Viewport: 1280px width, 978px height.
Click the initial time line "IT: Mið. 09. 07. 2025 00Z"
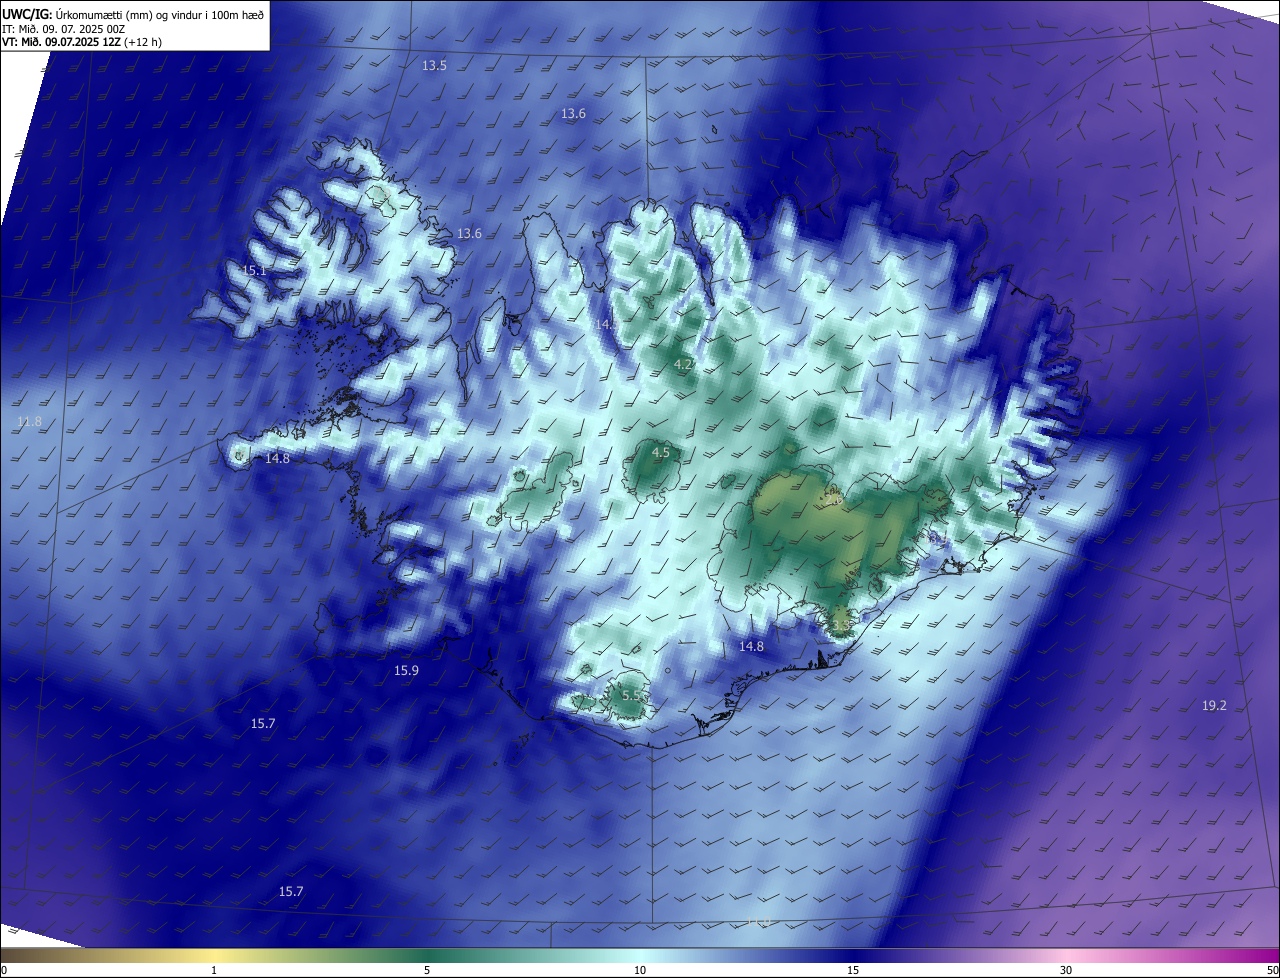(63, 29)
